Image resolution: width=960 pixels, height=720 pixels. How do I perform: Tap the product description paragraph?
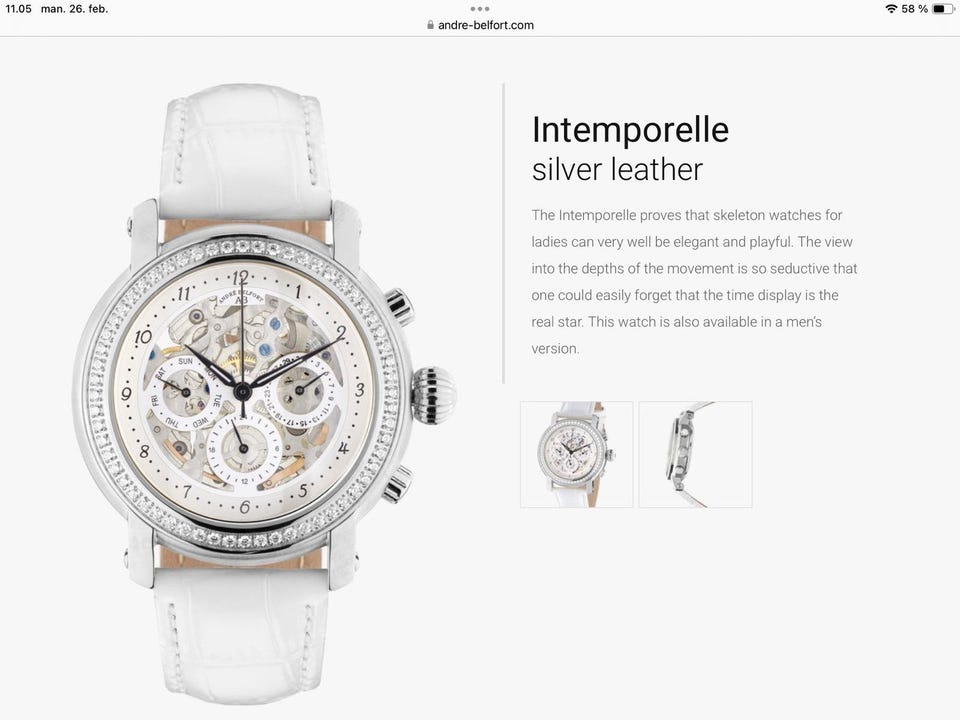click(x=694, y=282)
